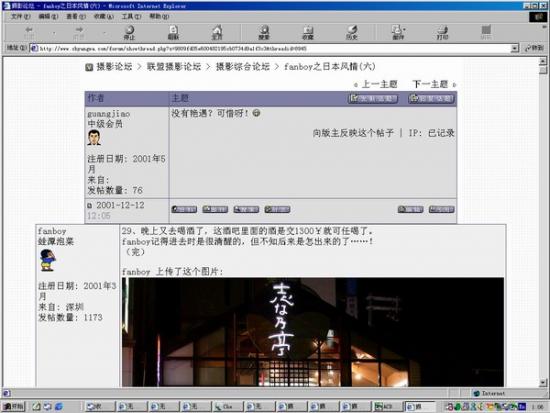Follow the 摄影论坛 breadcrumb link
Screen dimensions: 550x413
[114, 67]
